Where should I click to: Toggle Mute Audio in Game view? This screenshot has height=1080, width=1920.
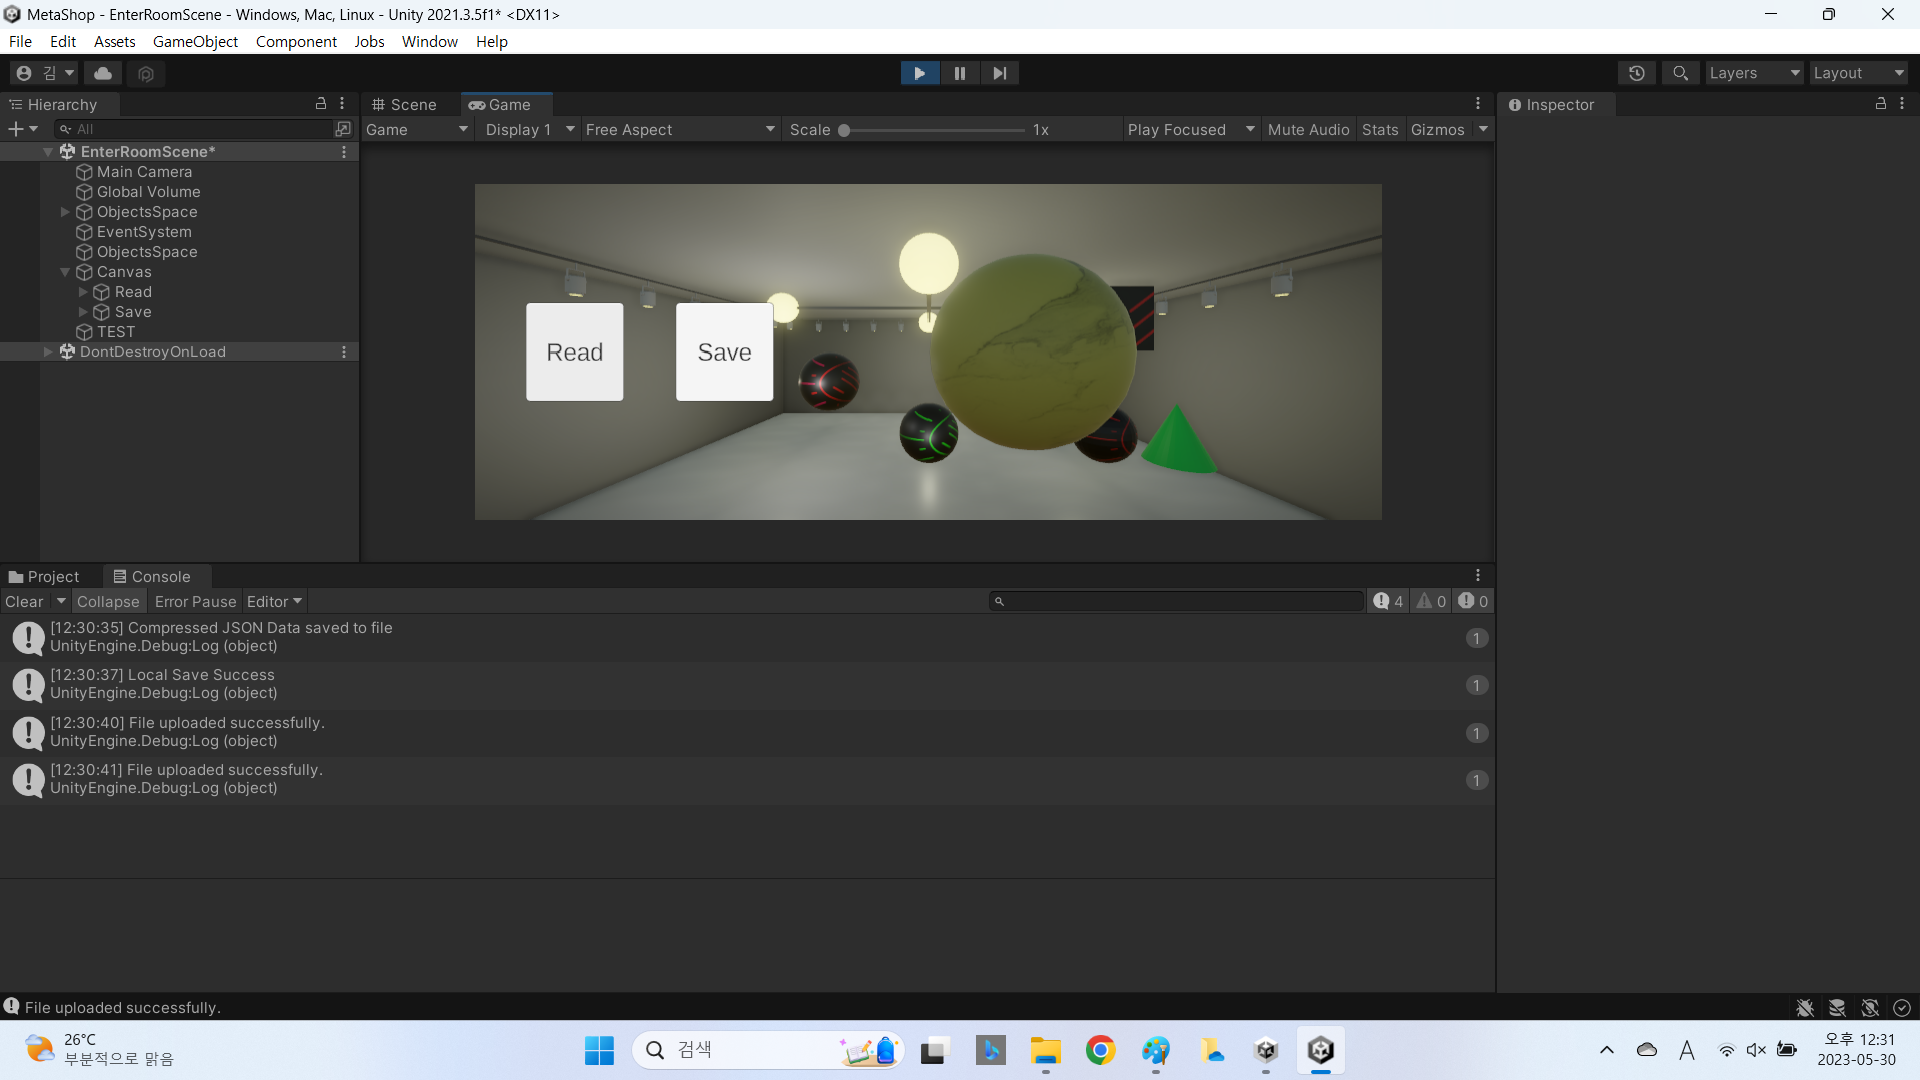click(x=1308, y=130)
